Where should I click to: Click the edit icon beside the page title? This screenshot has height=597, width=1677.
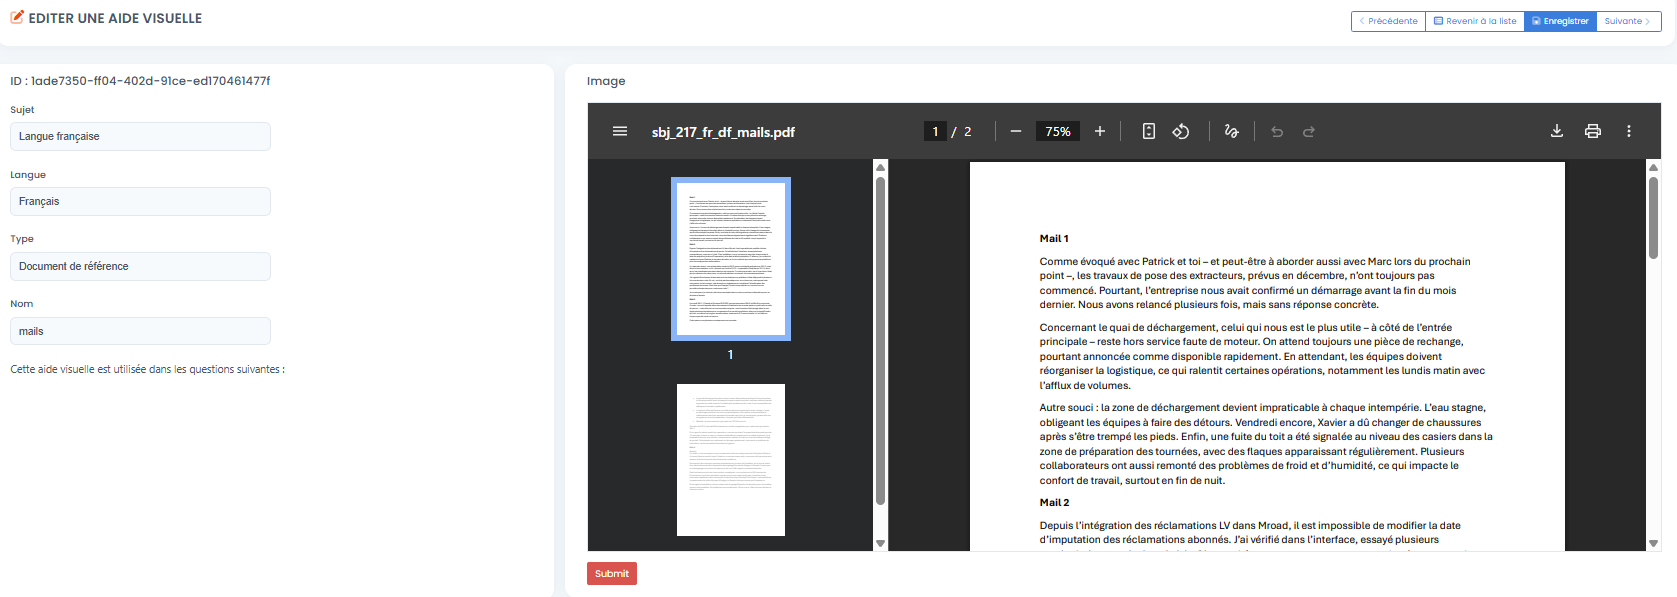pos(17,17)
